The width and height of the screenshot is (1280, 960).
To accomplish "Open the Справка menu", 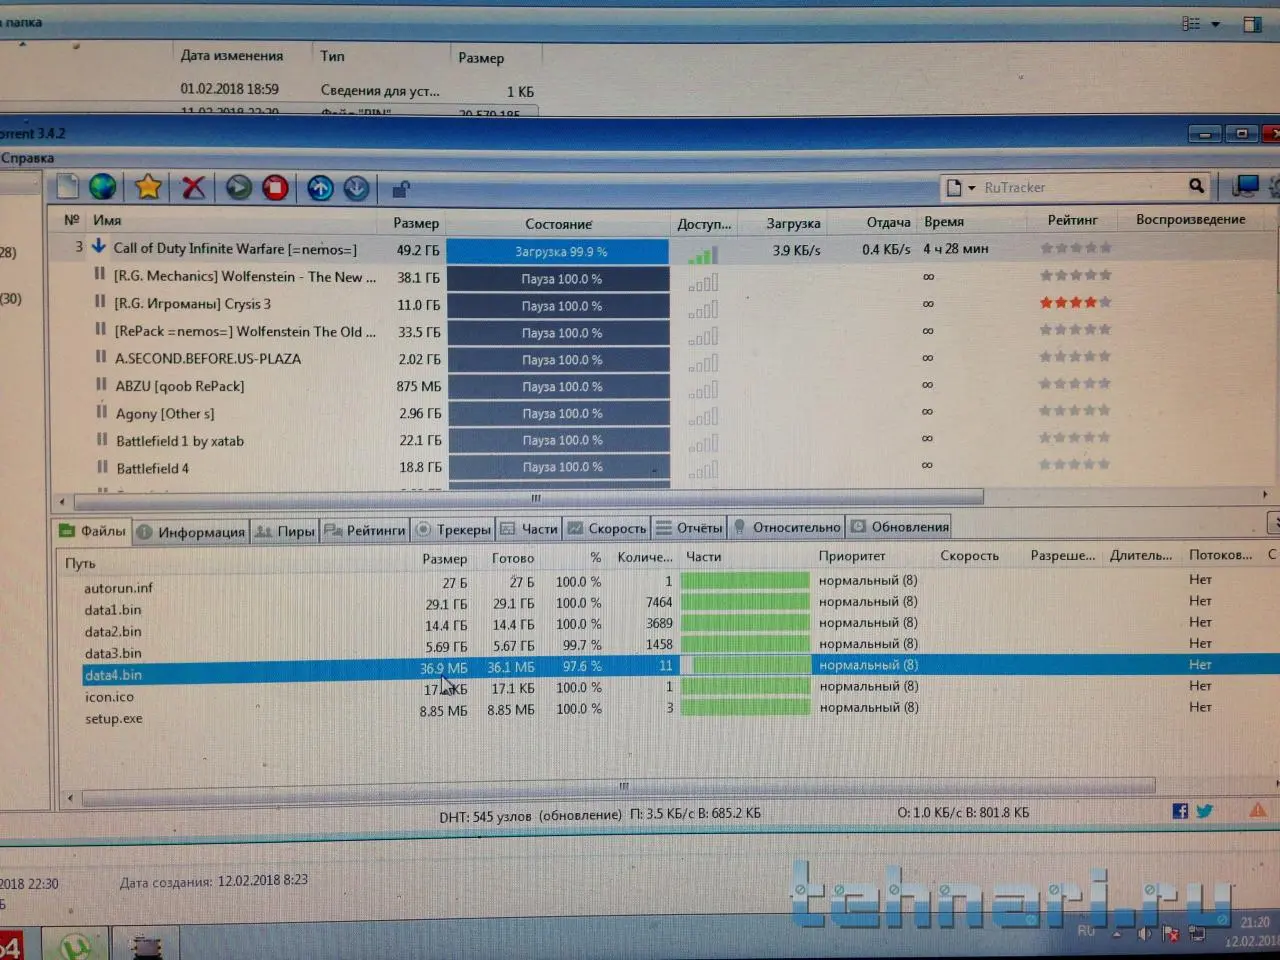I will pos(27,158).
